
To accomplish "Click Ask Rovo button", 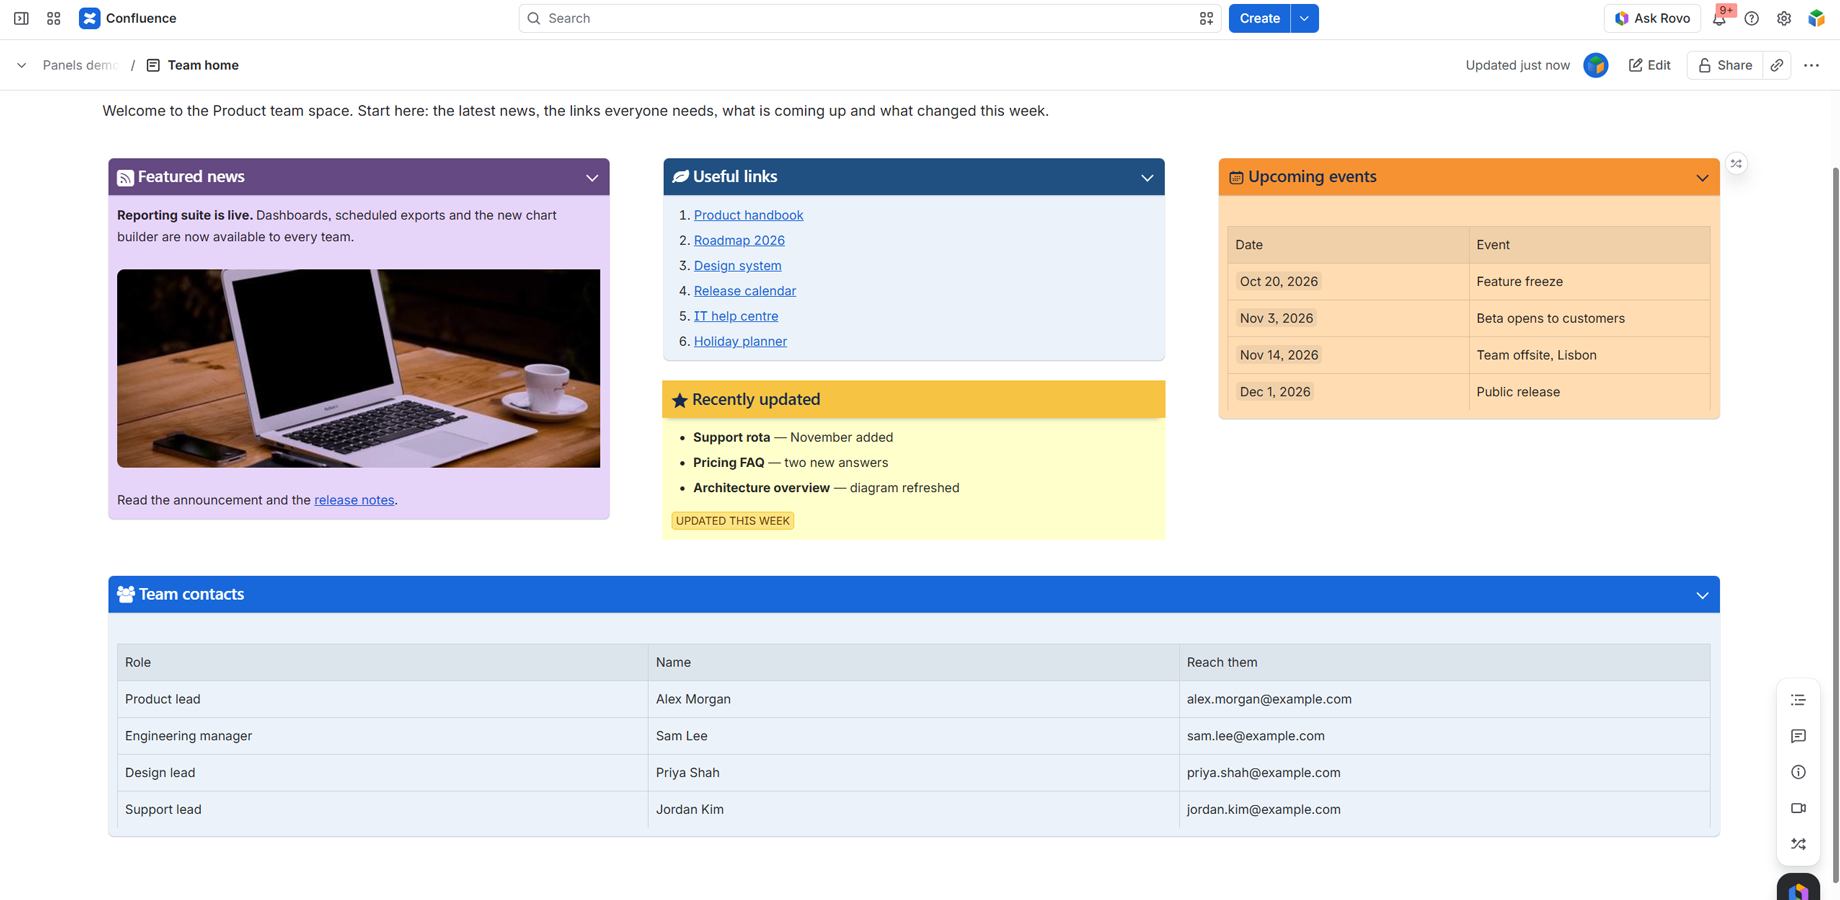I will pos(1652,18).
